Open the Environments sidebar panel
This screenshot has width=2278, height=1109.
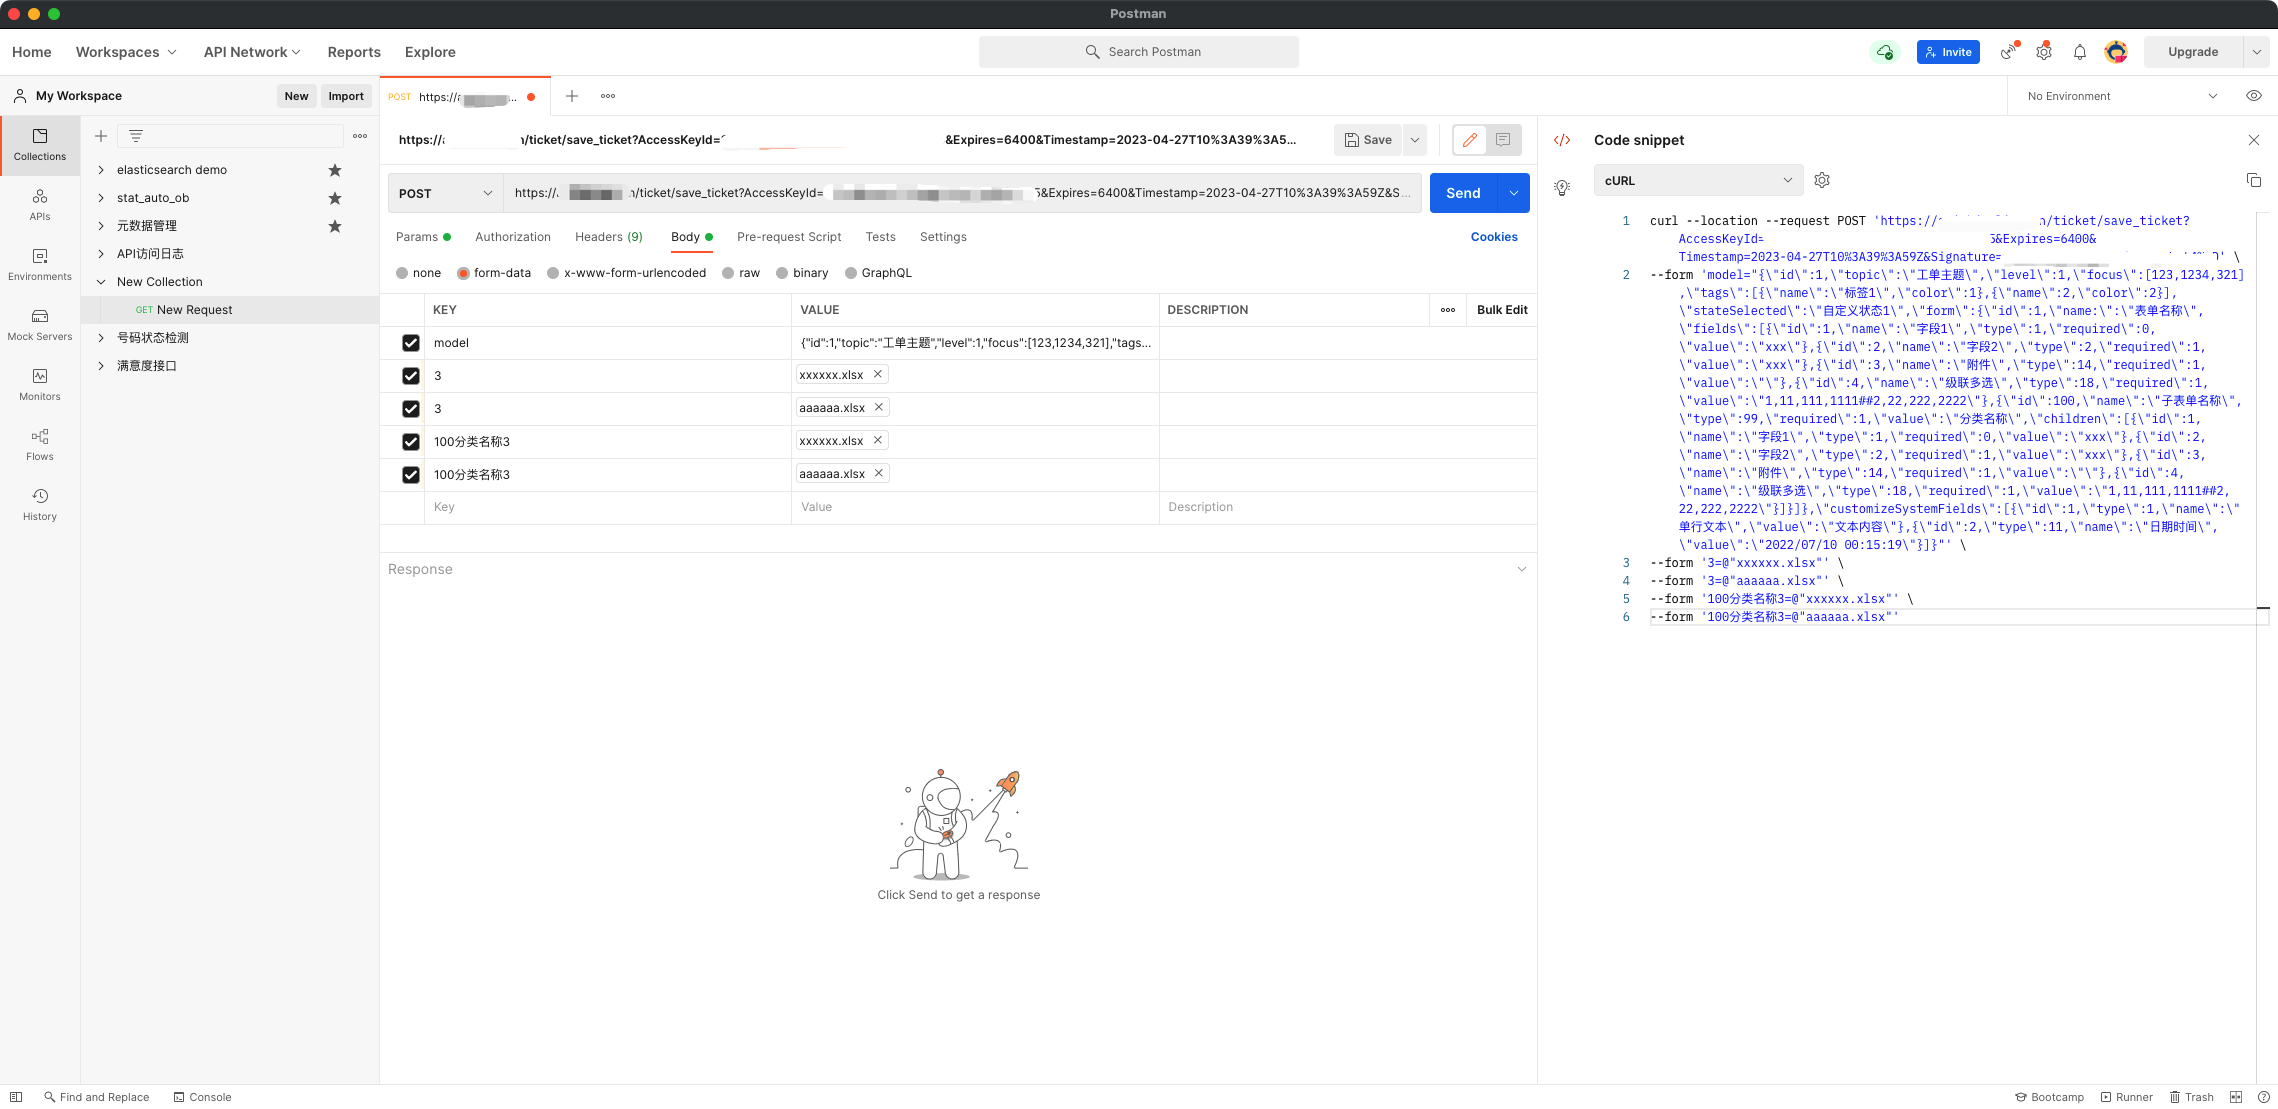40,265
